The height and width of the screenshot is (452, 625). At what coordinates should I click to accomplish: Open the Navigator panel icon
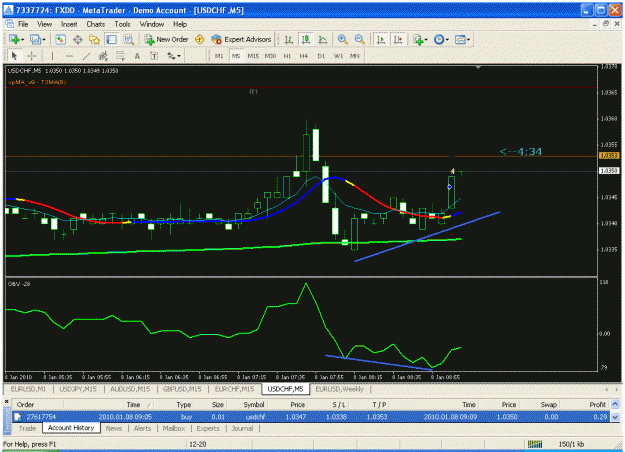pyautogui.click(x=94, y=39)
